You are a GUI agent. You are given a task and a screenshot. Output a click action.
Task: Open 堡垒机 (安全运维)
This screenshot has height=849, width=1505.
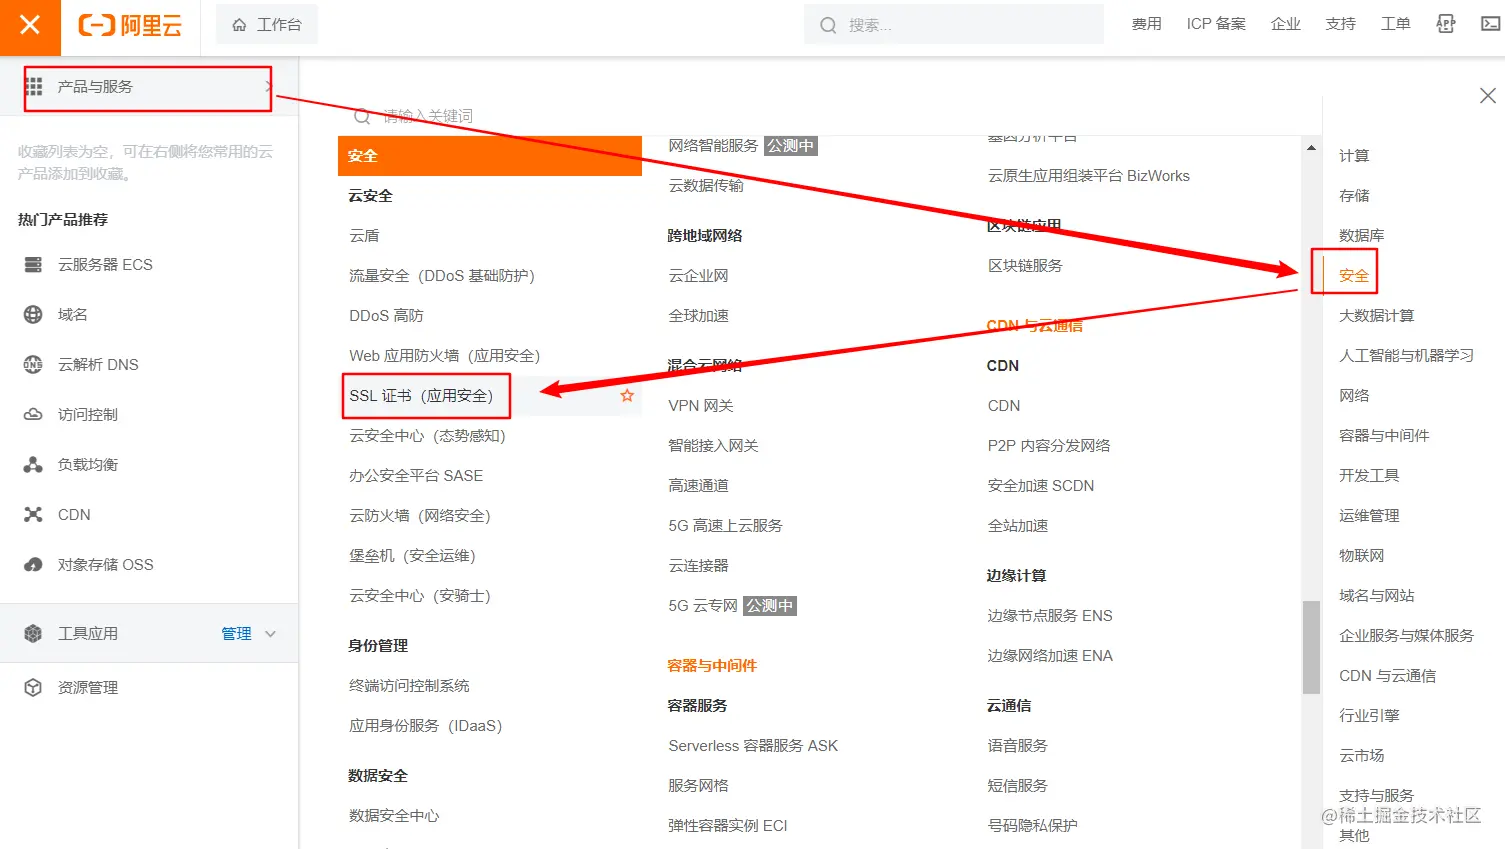(x=412, y=555)
